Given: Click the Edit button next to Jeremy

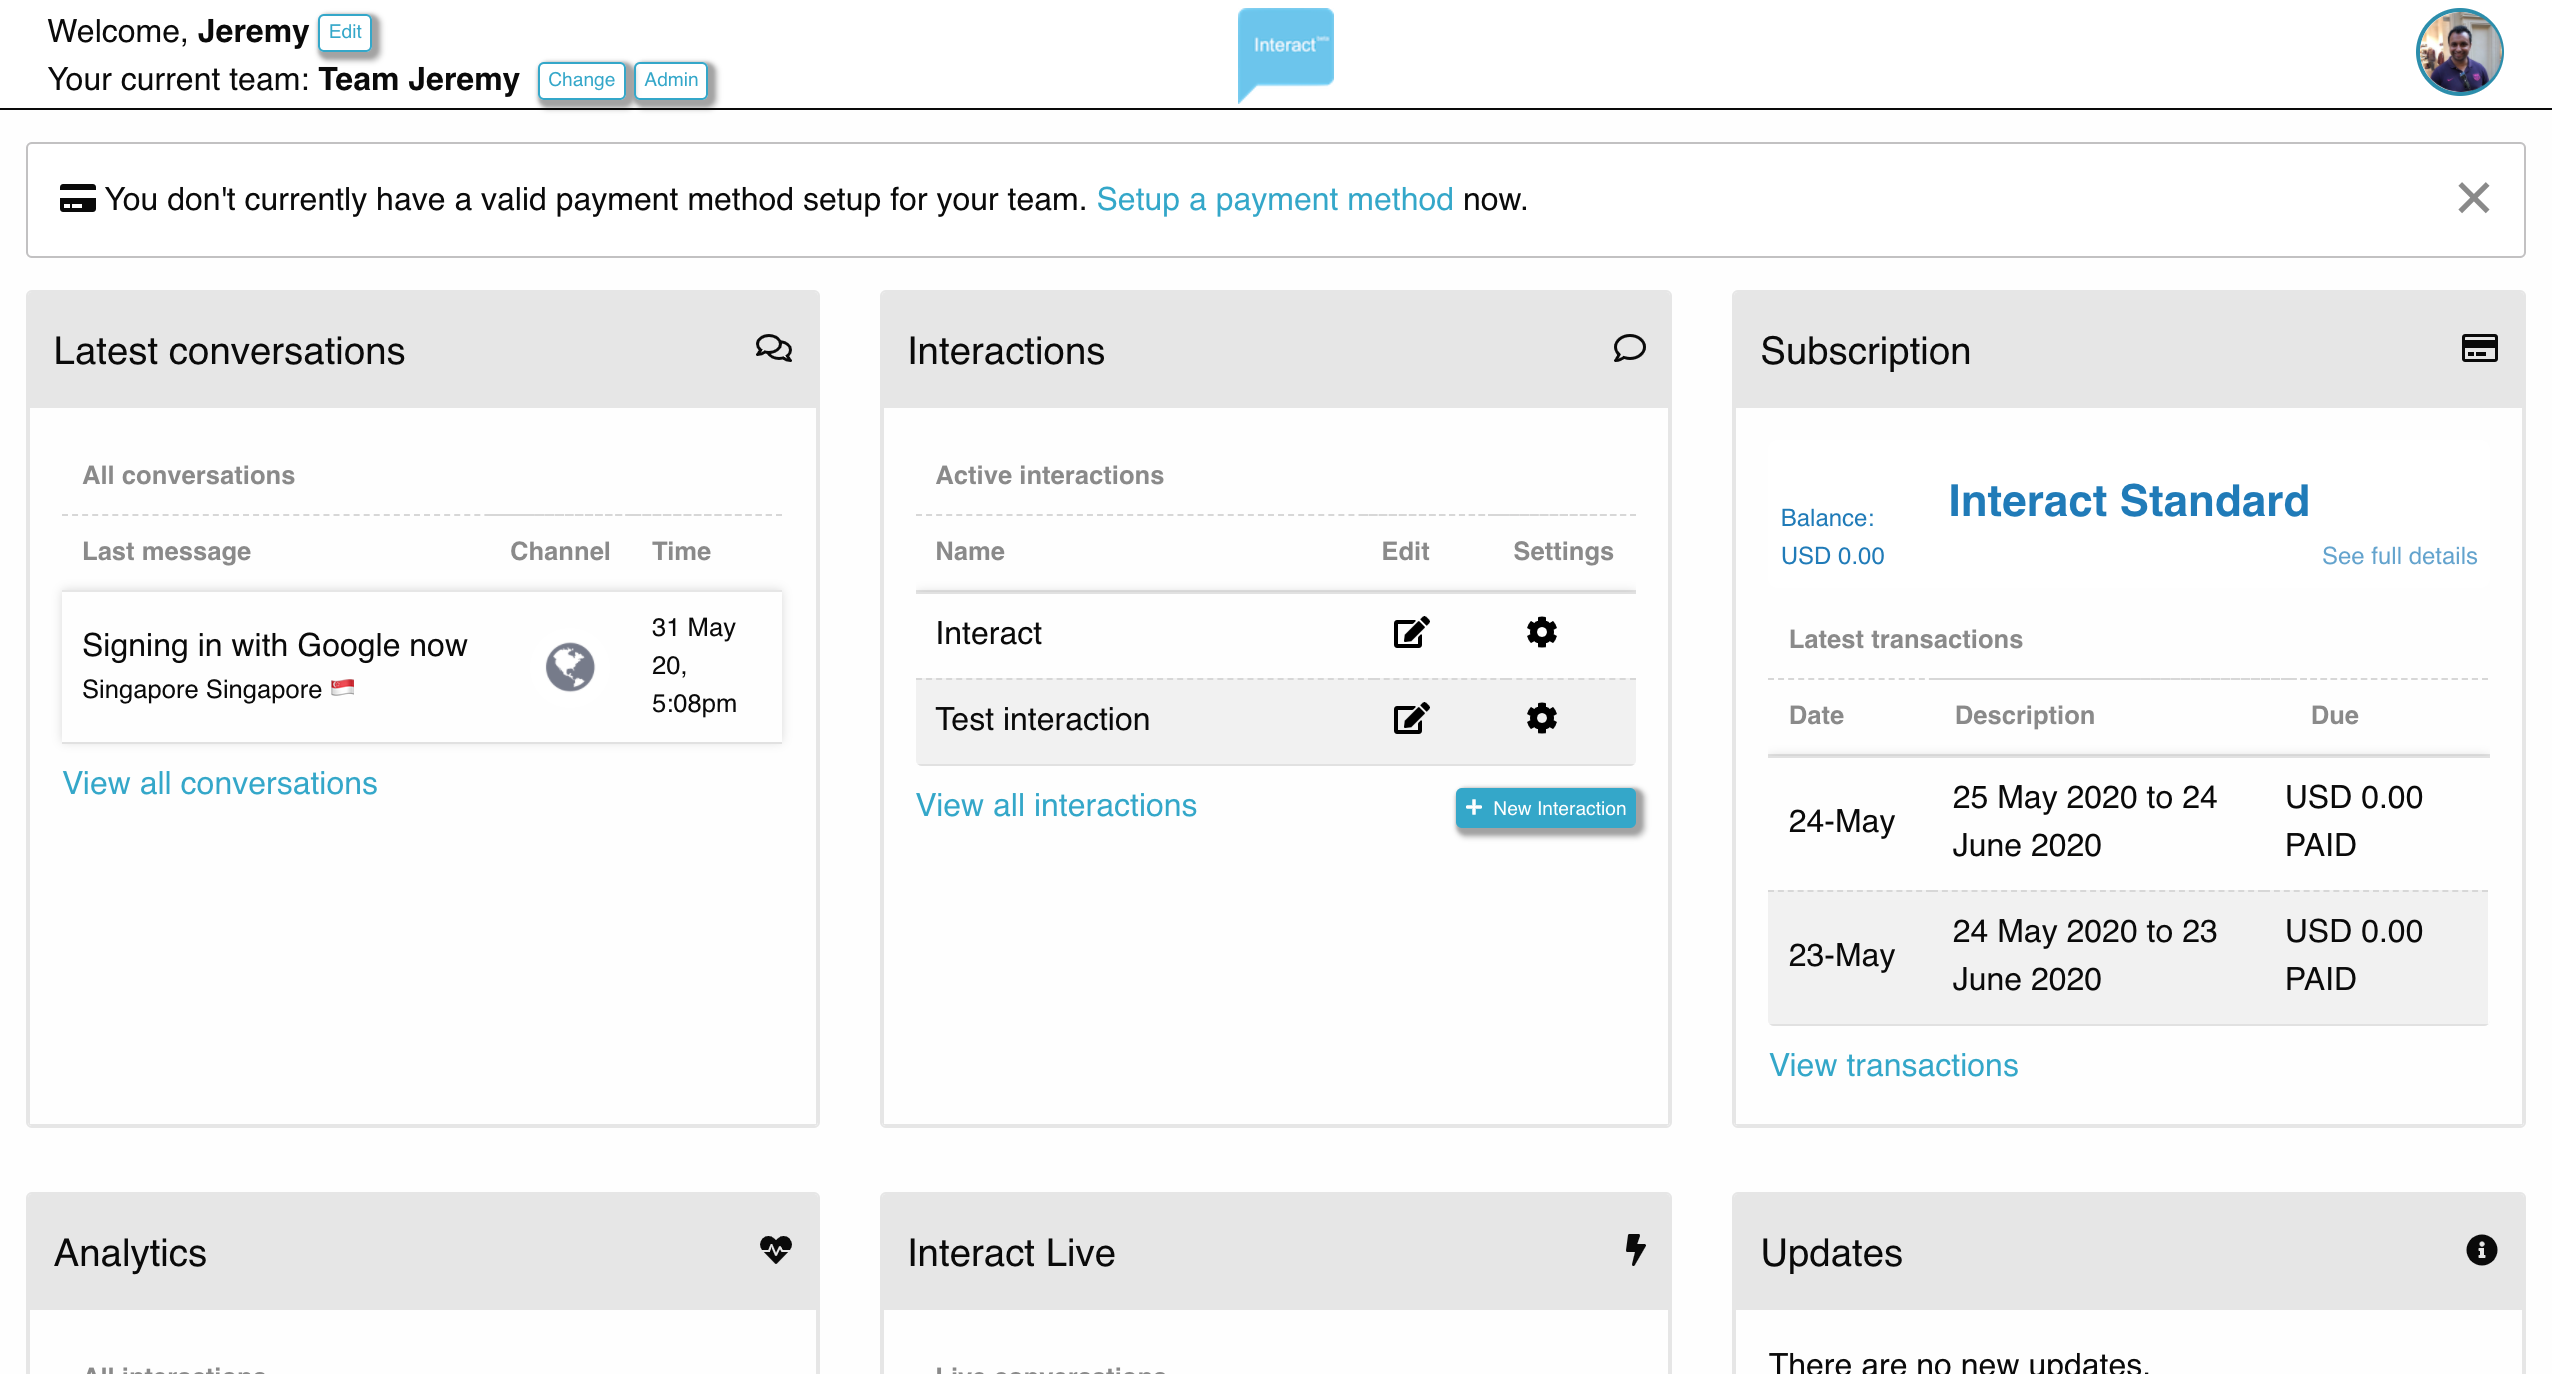Looking at the screenshot, I should tap(345, 32).
